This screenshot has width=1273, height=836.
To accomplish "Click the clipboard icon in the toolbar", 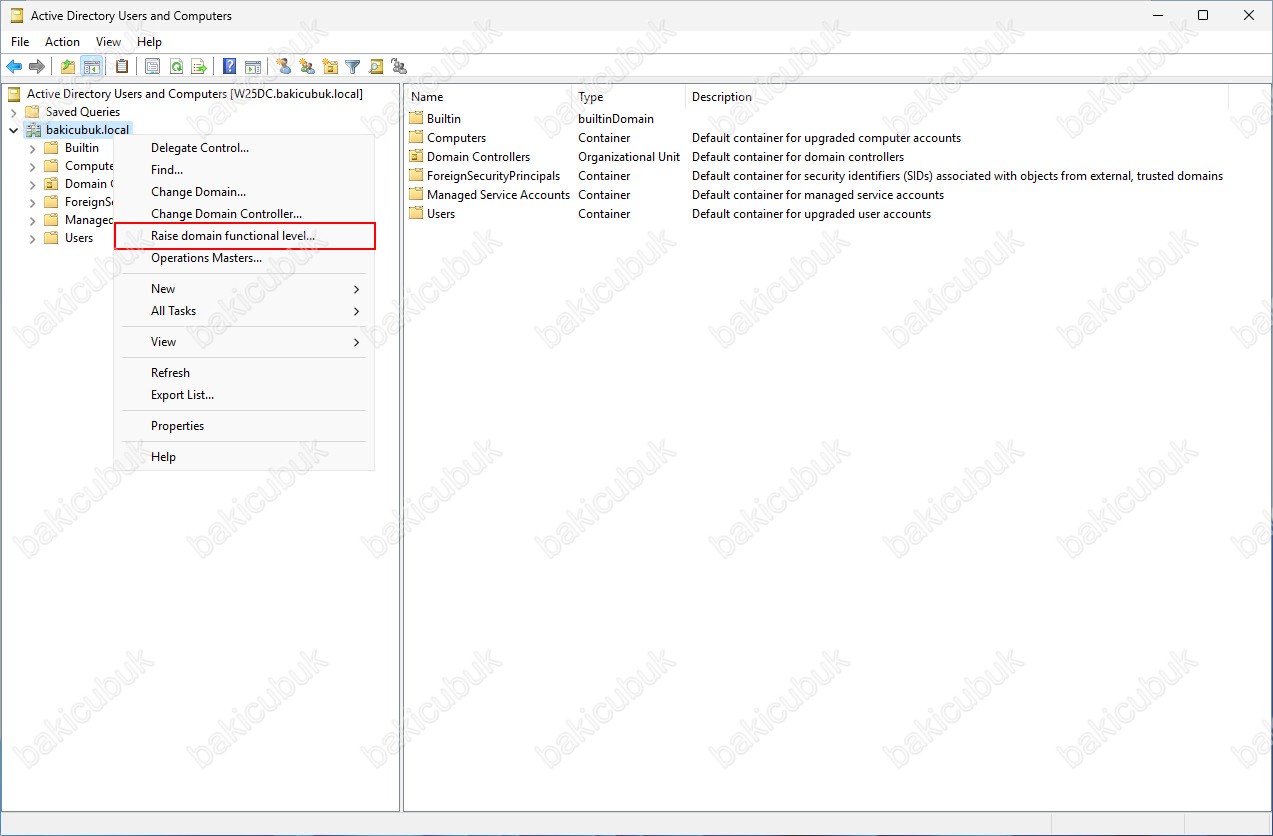I will tap(122, 67).
